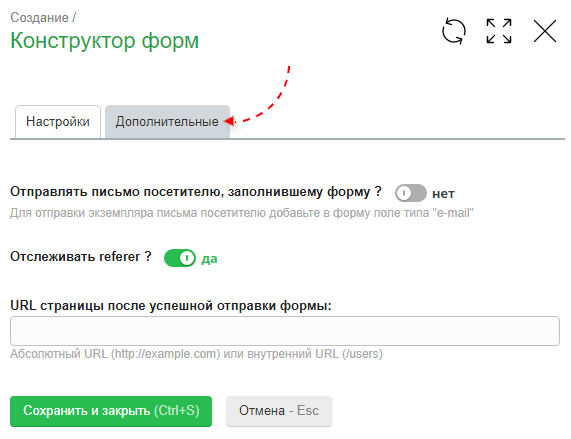The image size is (571, 439).
Task: Focus the URL after successful submission field
Action: pyautogui.click(x=285, y=331)
